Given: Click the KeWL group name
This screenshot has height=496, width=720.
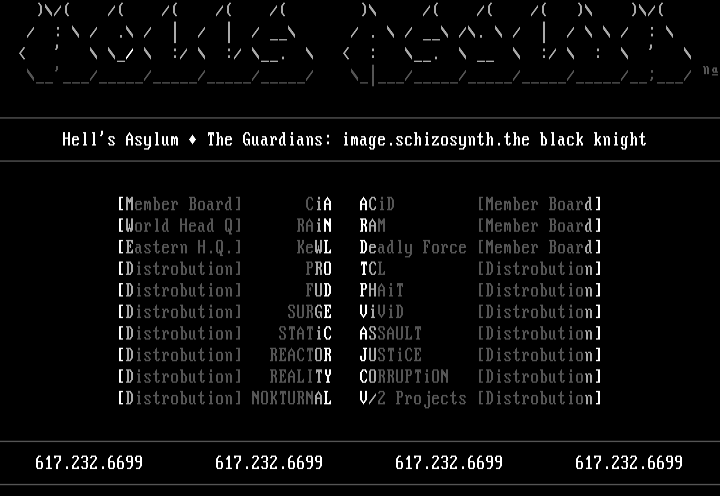Looking at the screenshot, I should (x=314, y=248).
